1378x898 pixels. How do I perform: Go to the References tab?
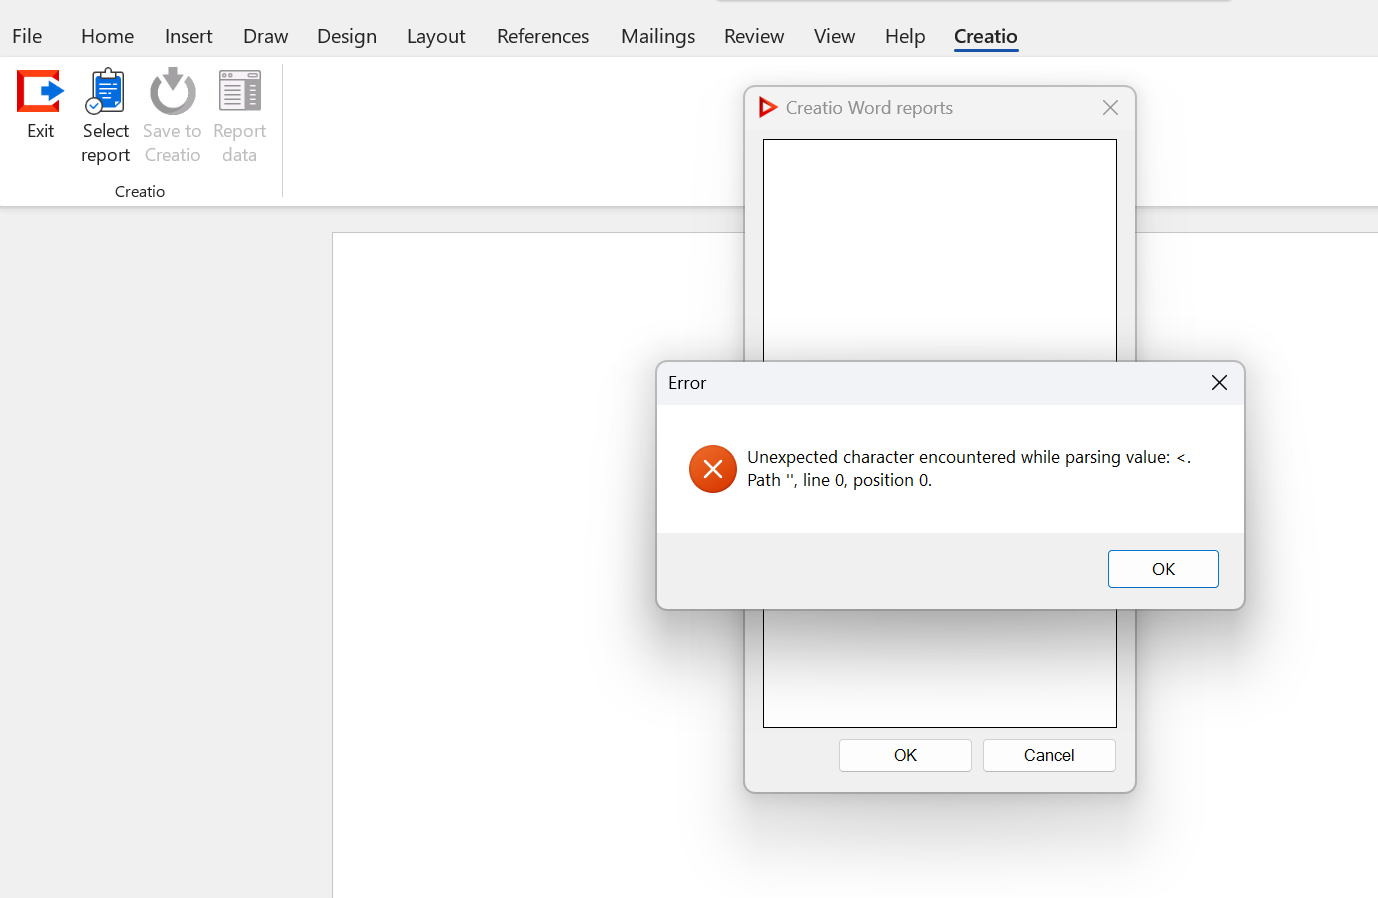click(543, 36)
